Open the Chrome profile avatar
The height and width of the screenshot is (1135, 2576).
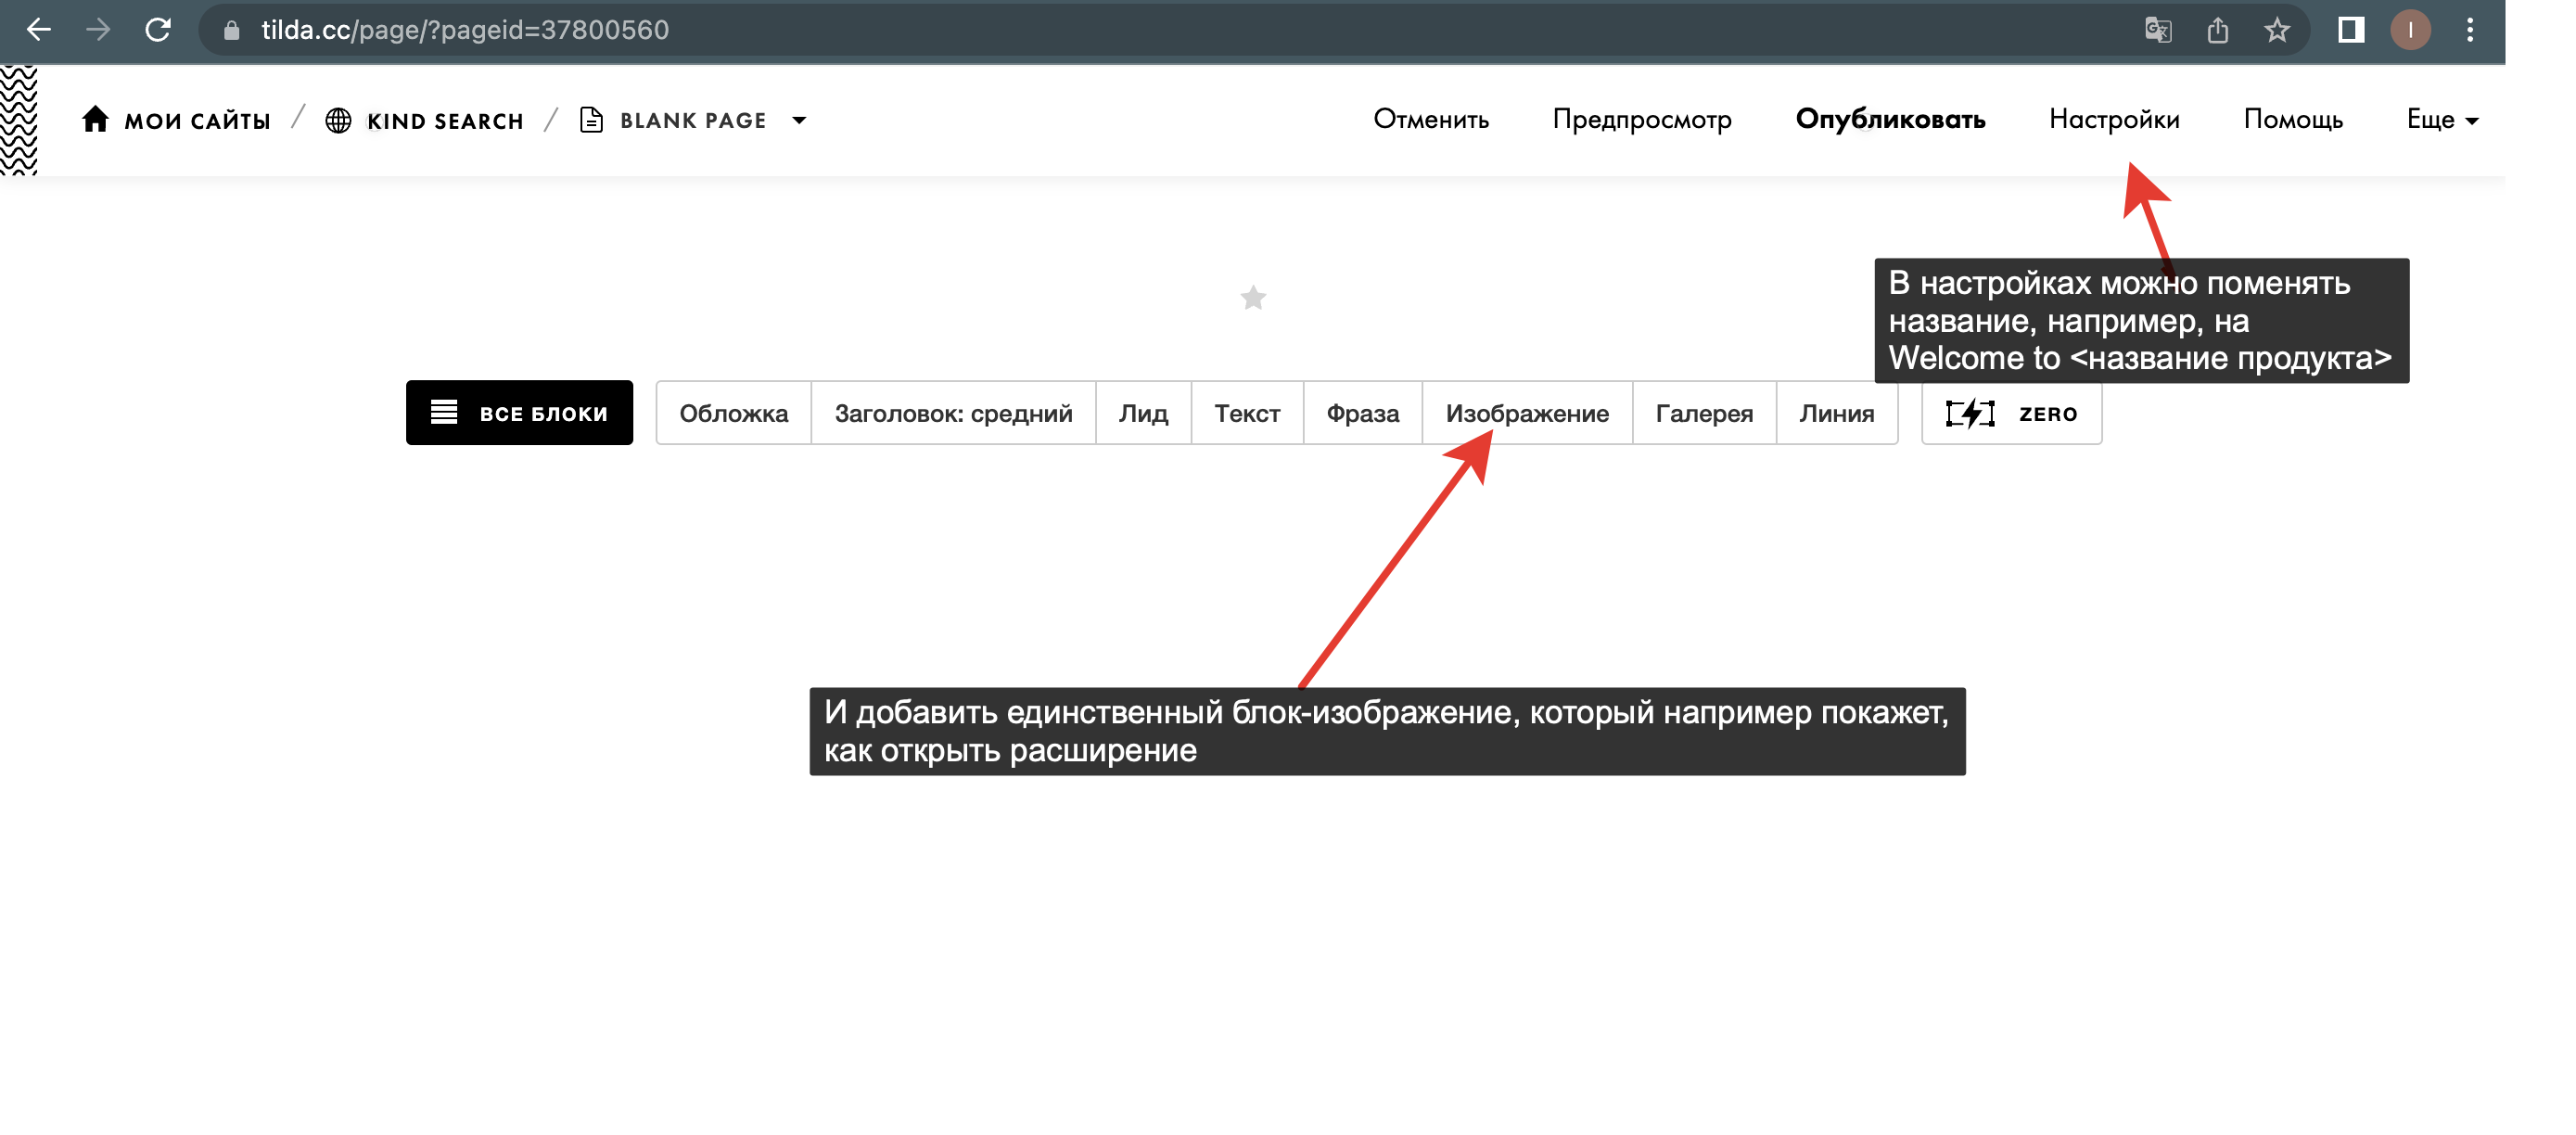click(x=2410, y=30)
